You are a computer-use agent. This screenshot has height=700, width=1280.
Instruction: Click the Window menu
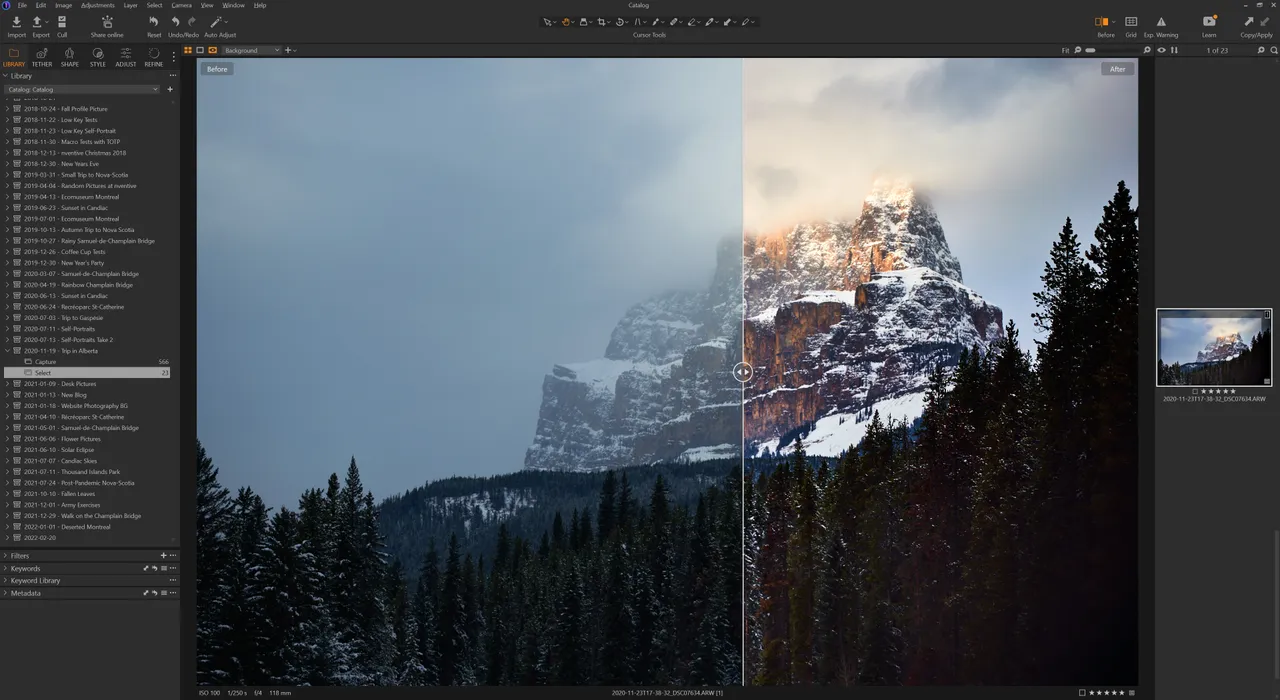tap(232, 5)
